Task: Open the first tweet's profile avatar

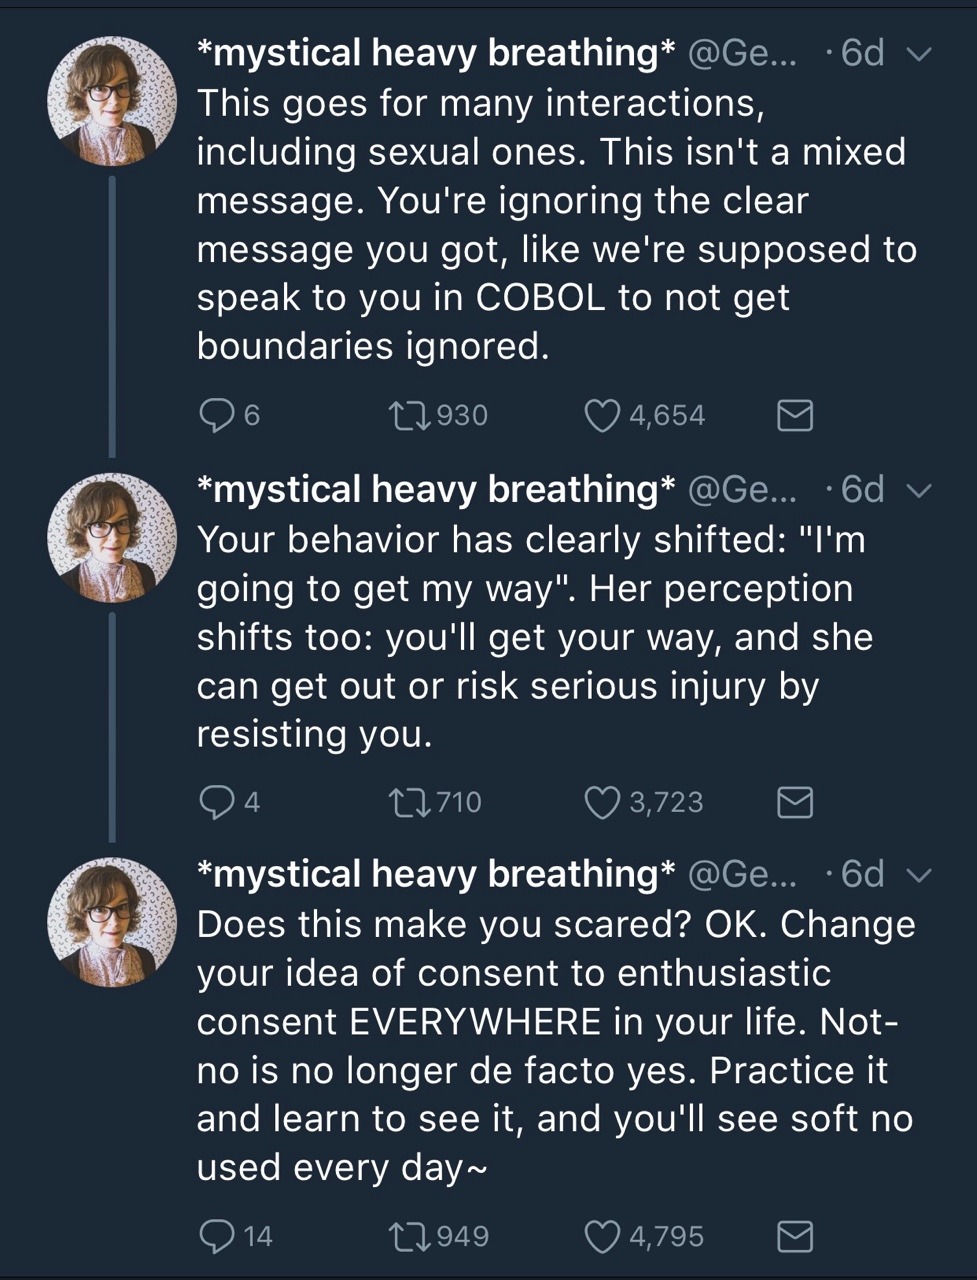Action: 112,101
